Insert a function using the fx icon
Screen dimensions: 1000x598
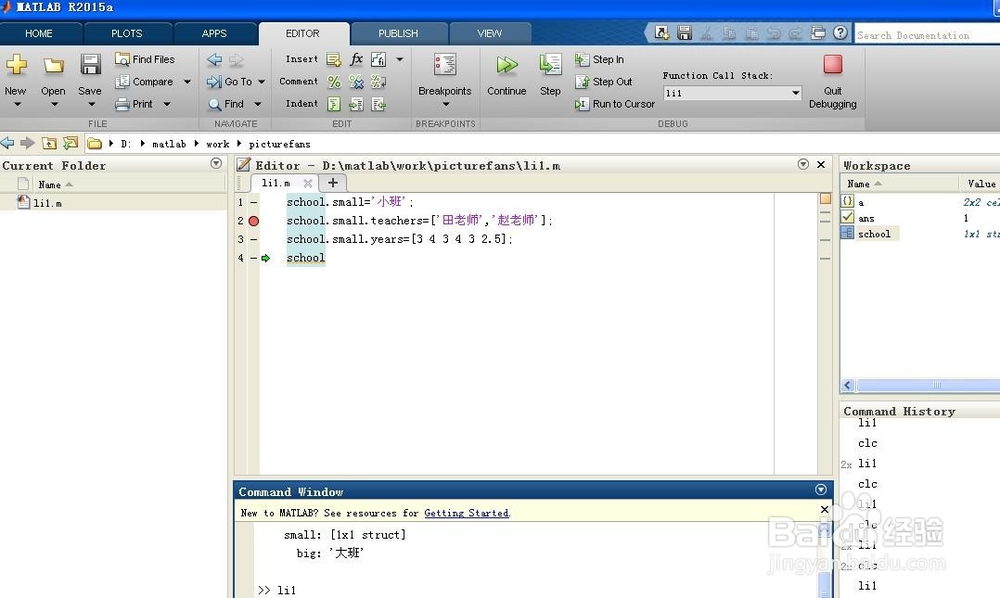356,60
